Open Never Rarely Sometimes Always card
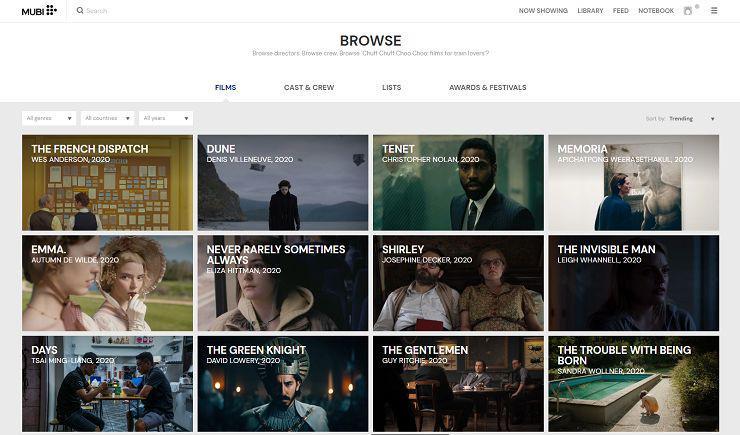 283,283
